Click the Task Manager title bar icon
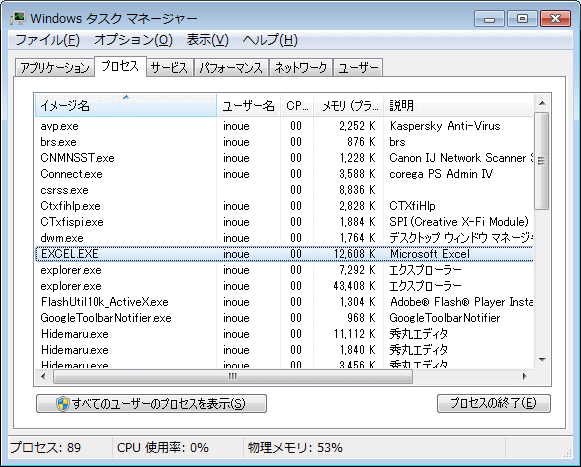 click(x=17, y=19)
